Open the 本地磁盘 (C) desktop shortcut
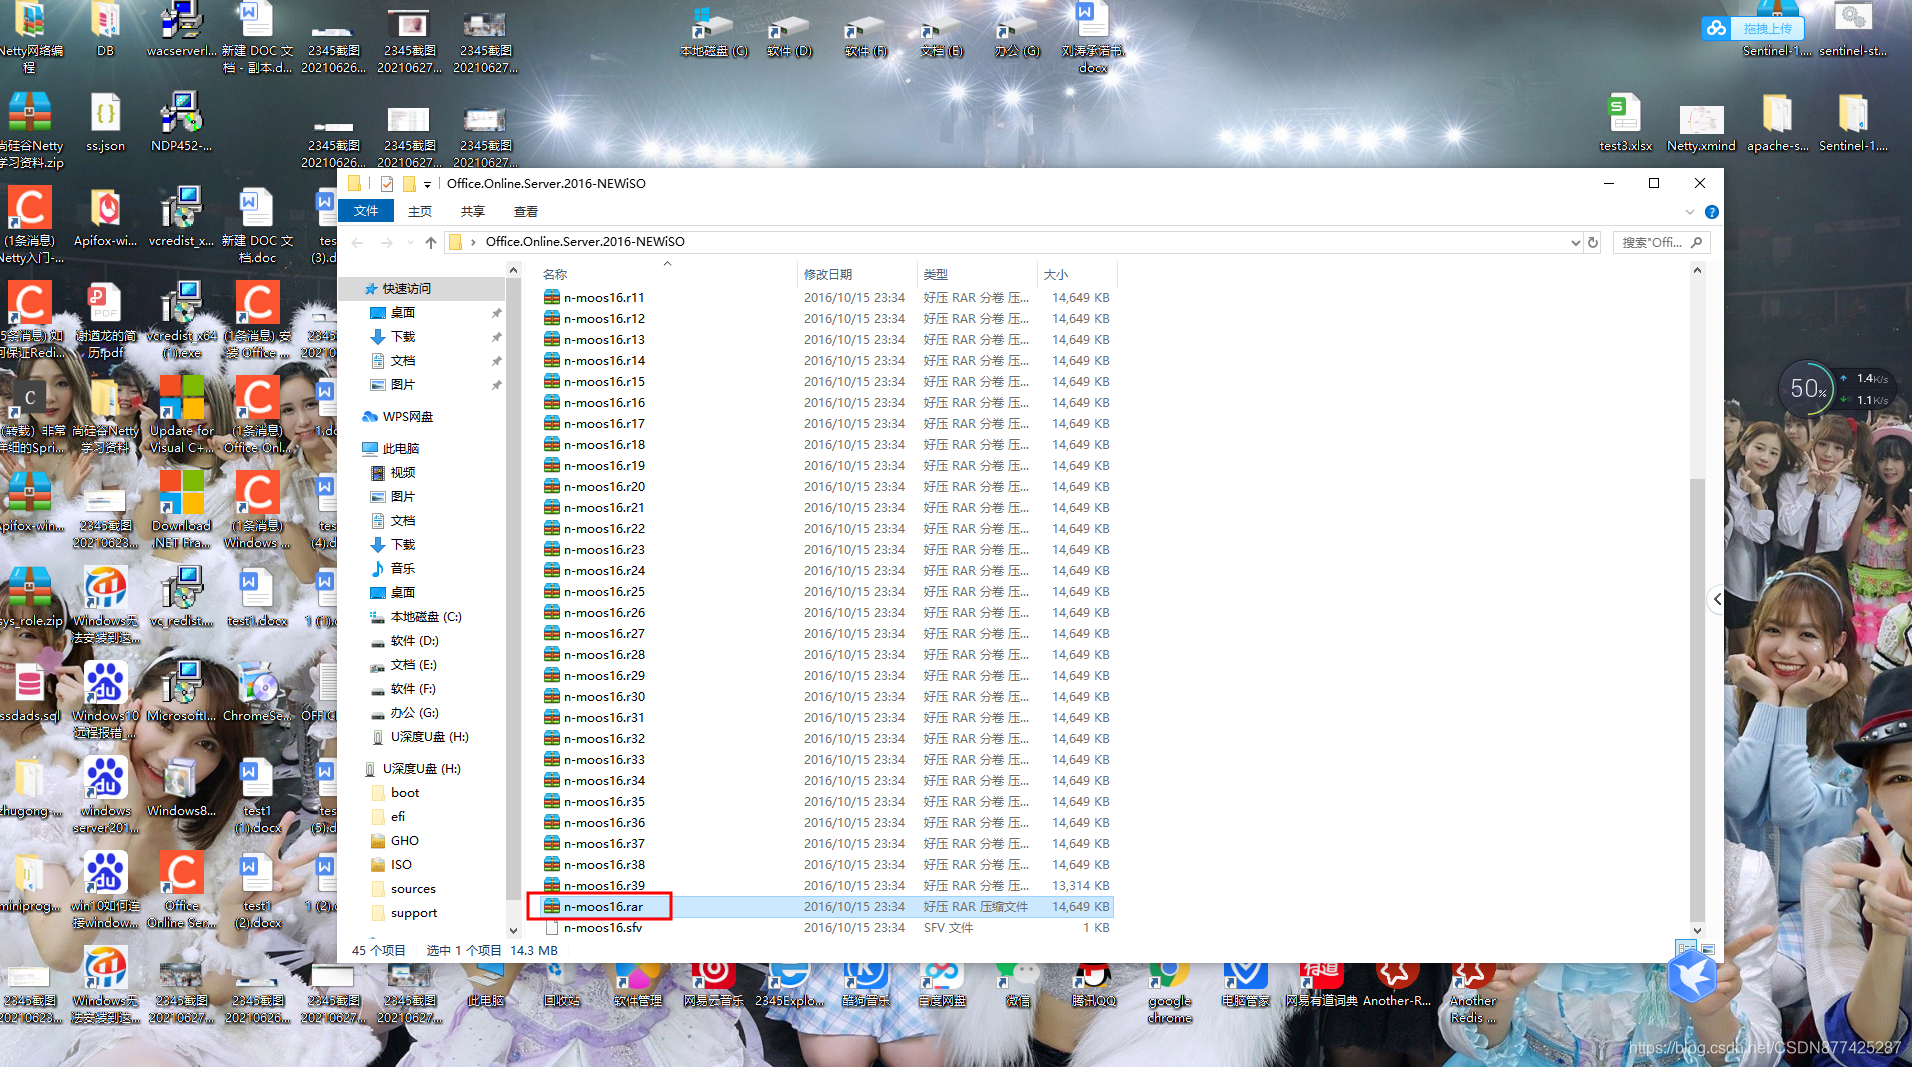This screenshot has width=1912, height=1067. [713, 32]
